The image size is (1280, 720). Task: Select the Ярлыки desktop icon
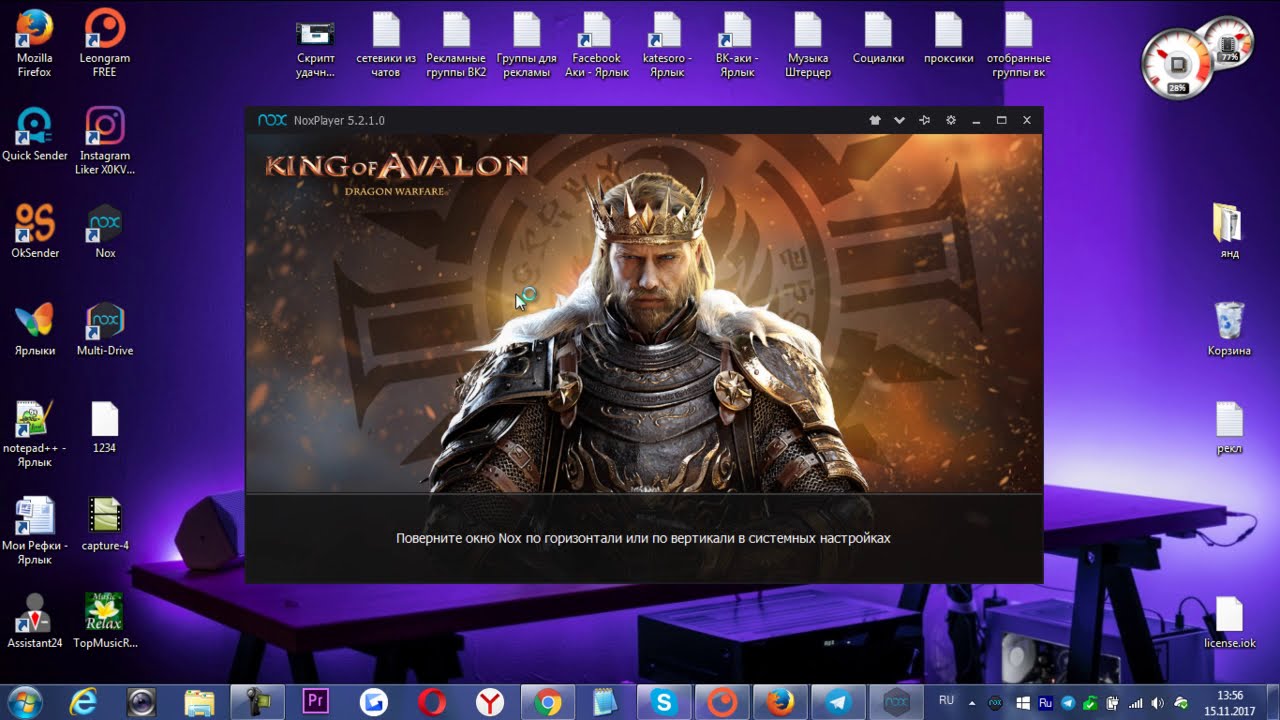[35, 329]
